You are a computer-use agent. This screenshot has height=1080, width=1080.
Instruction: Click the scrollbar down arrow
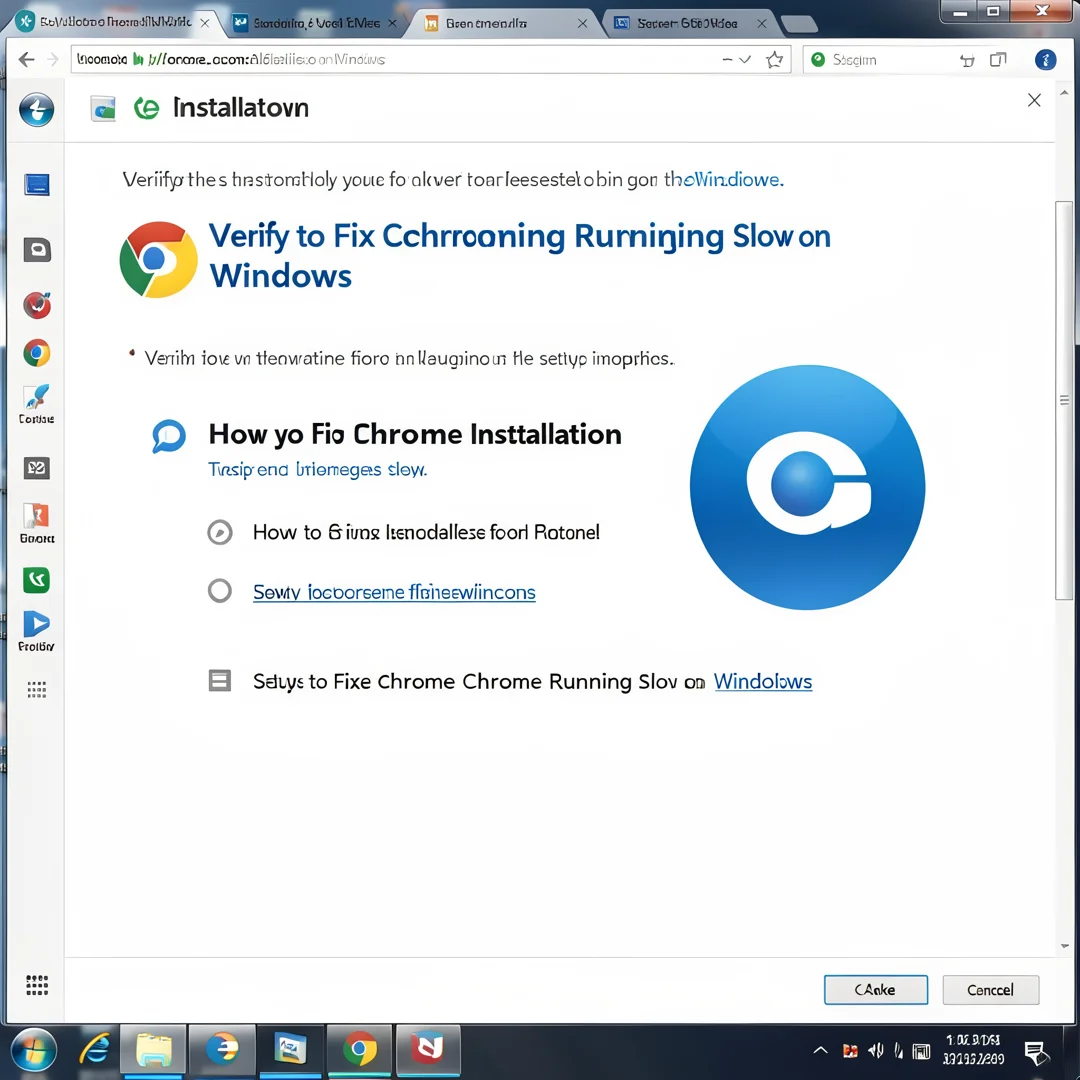click(1064, 946)
